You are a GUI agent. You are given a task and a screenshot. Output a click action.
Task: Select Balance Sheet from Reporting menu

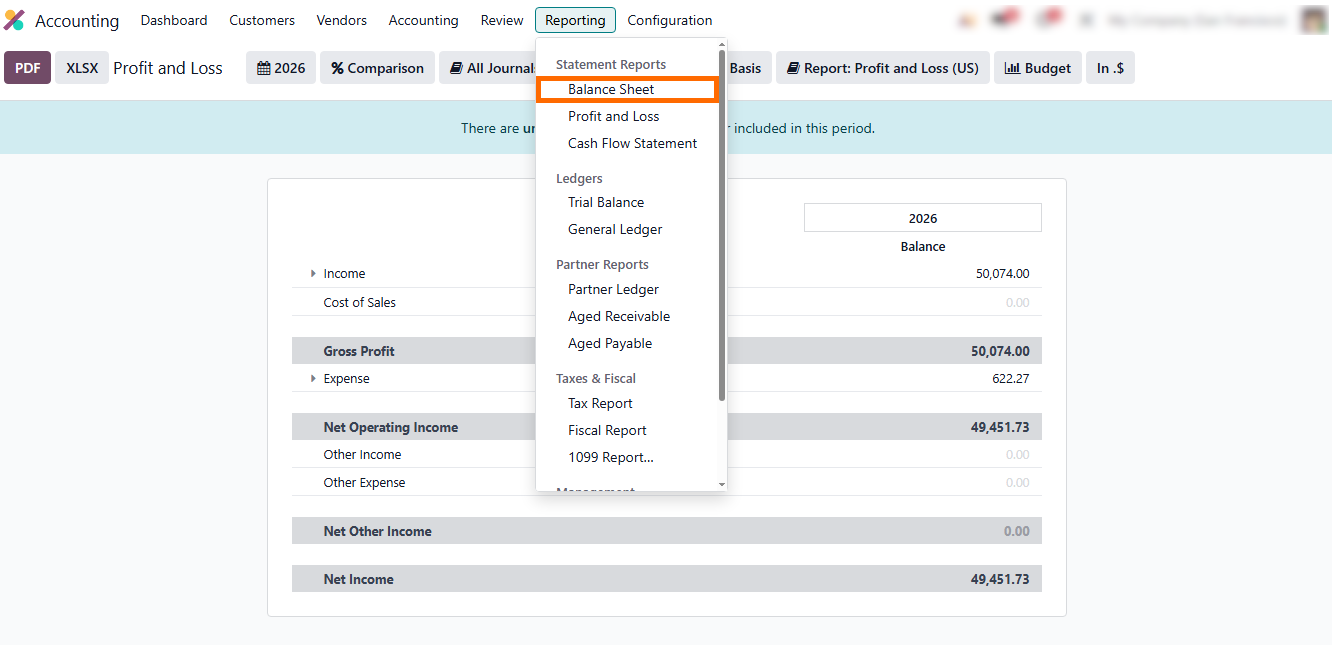tap(611, 89)
